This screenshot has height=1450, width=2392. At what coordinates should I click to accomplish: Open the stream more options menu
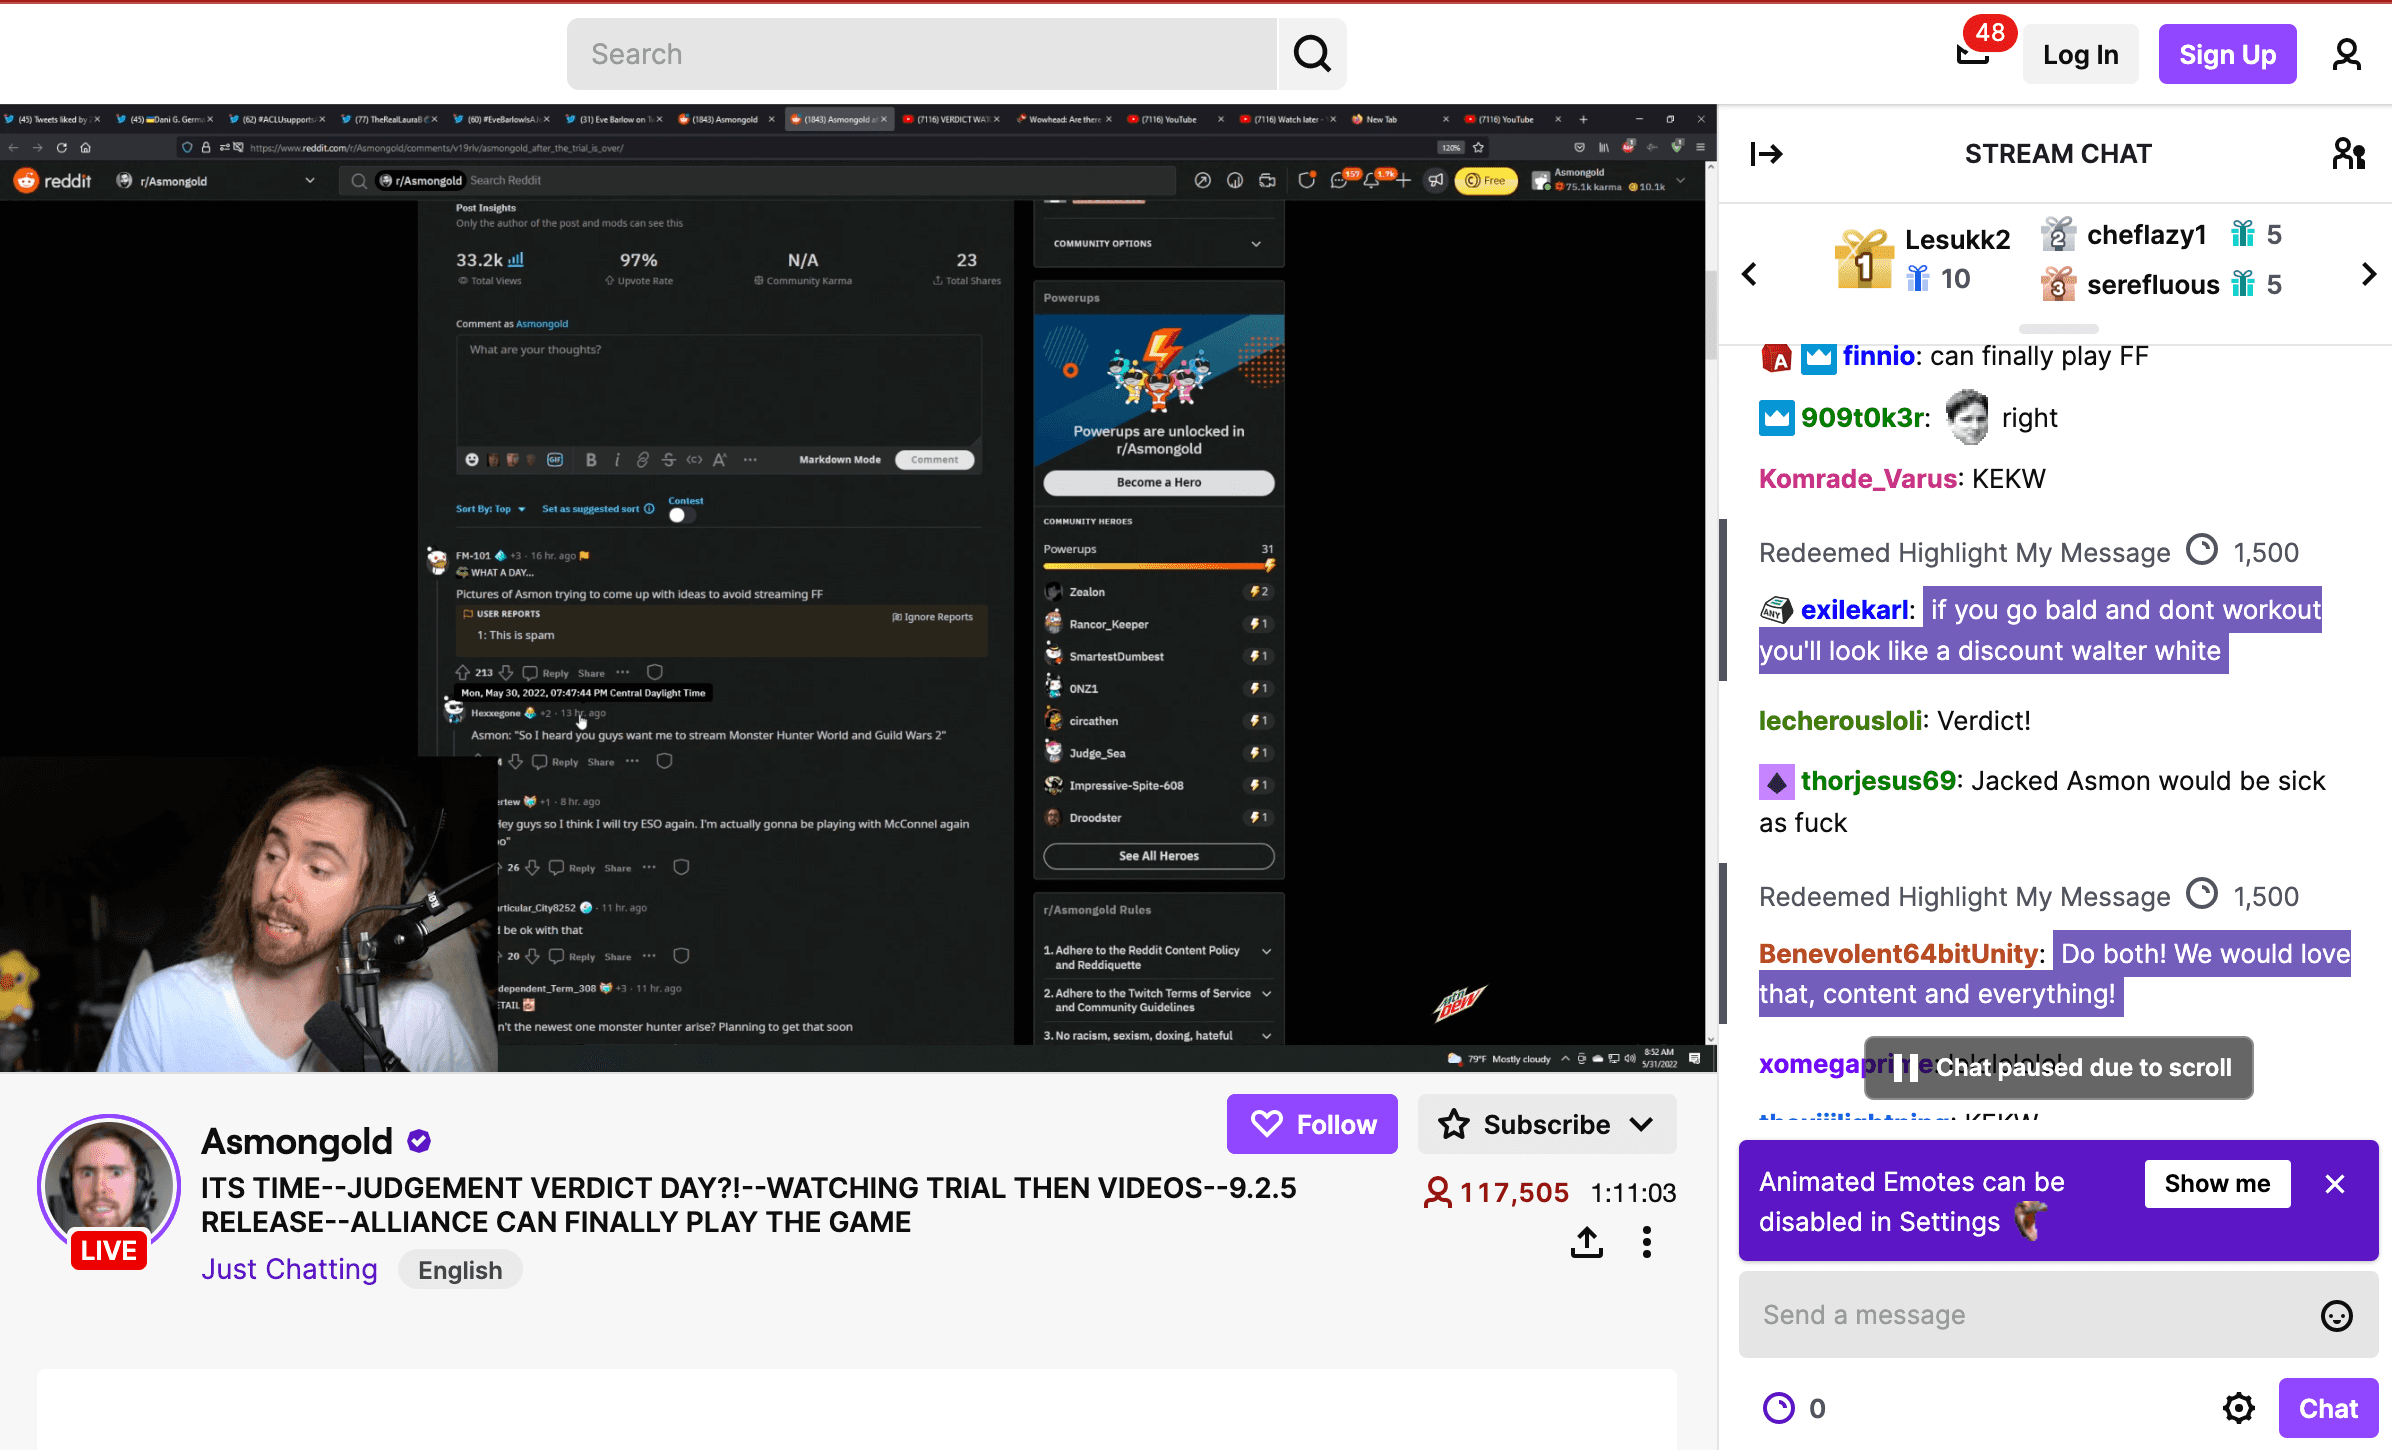pyautogui.click(x=1646, y=1242)
